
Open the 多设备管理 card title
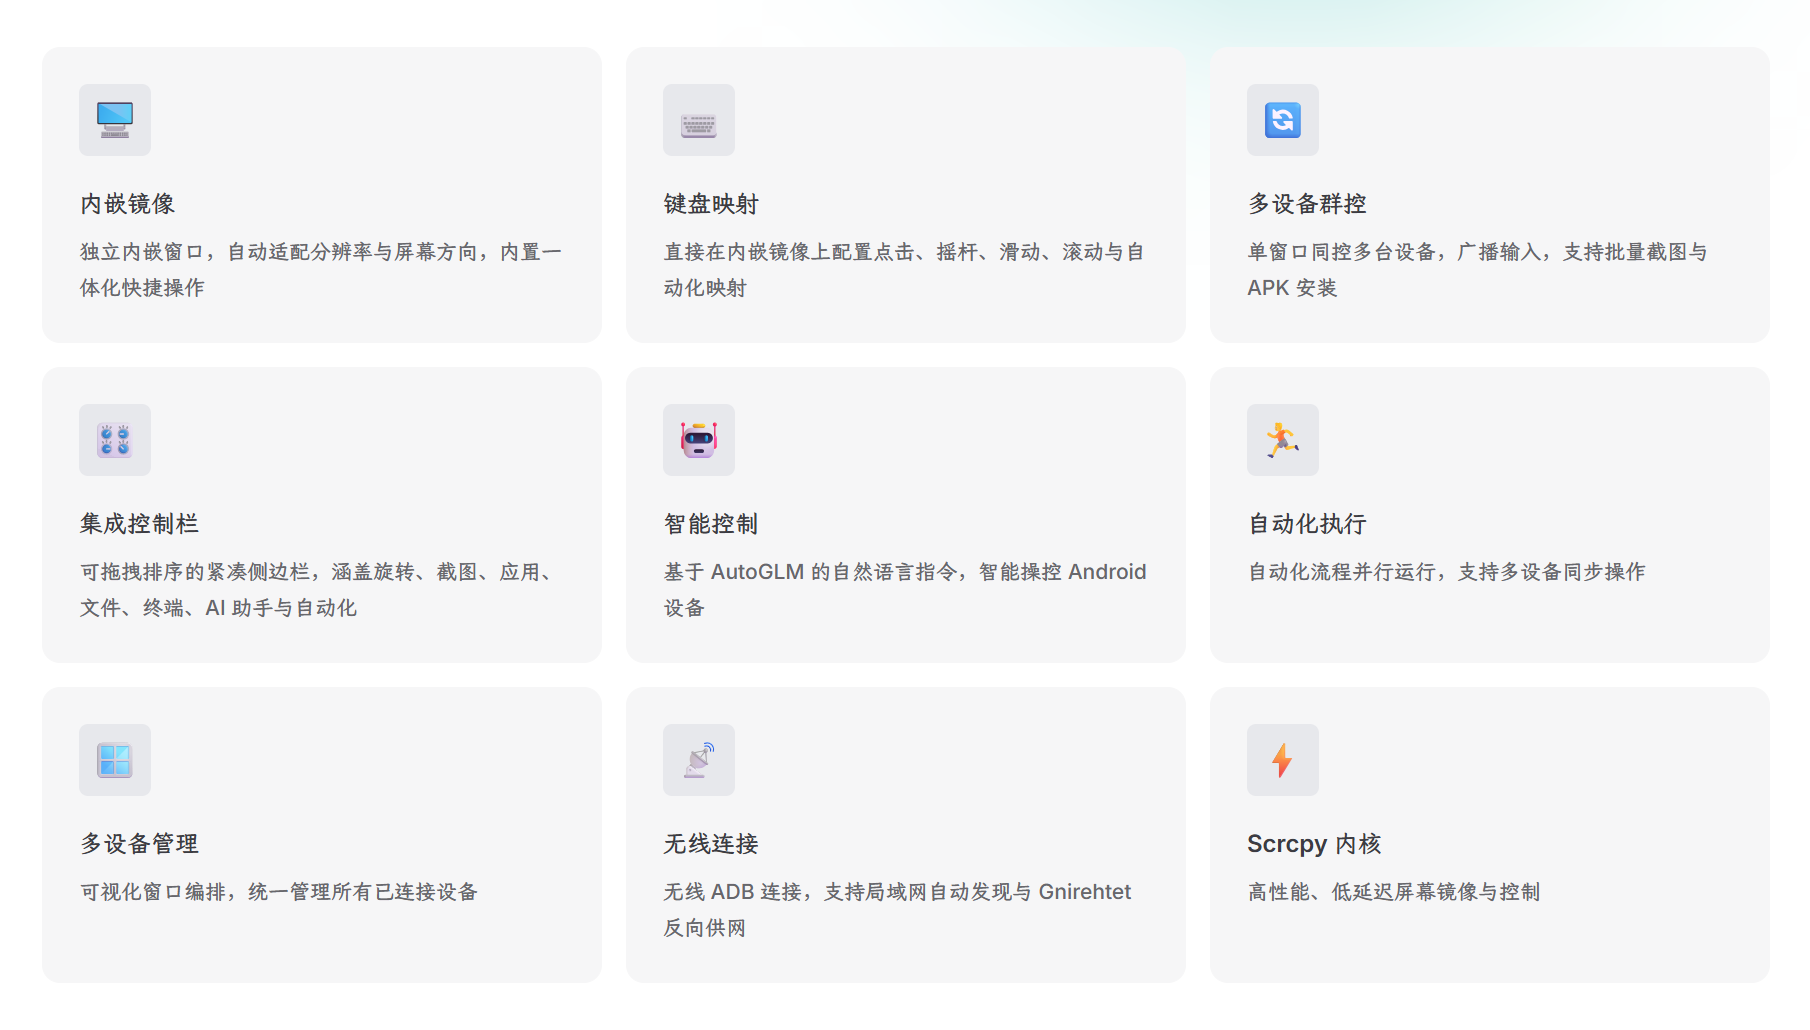(x=140, y=844)
